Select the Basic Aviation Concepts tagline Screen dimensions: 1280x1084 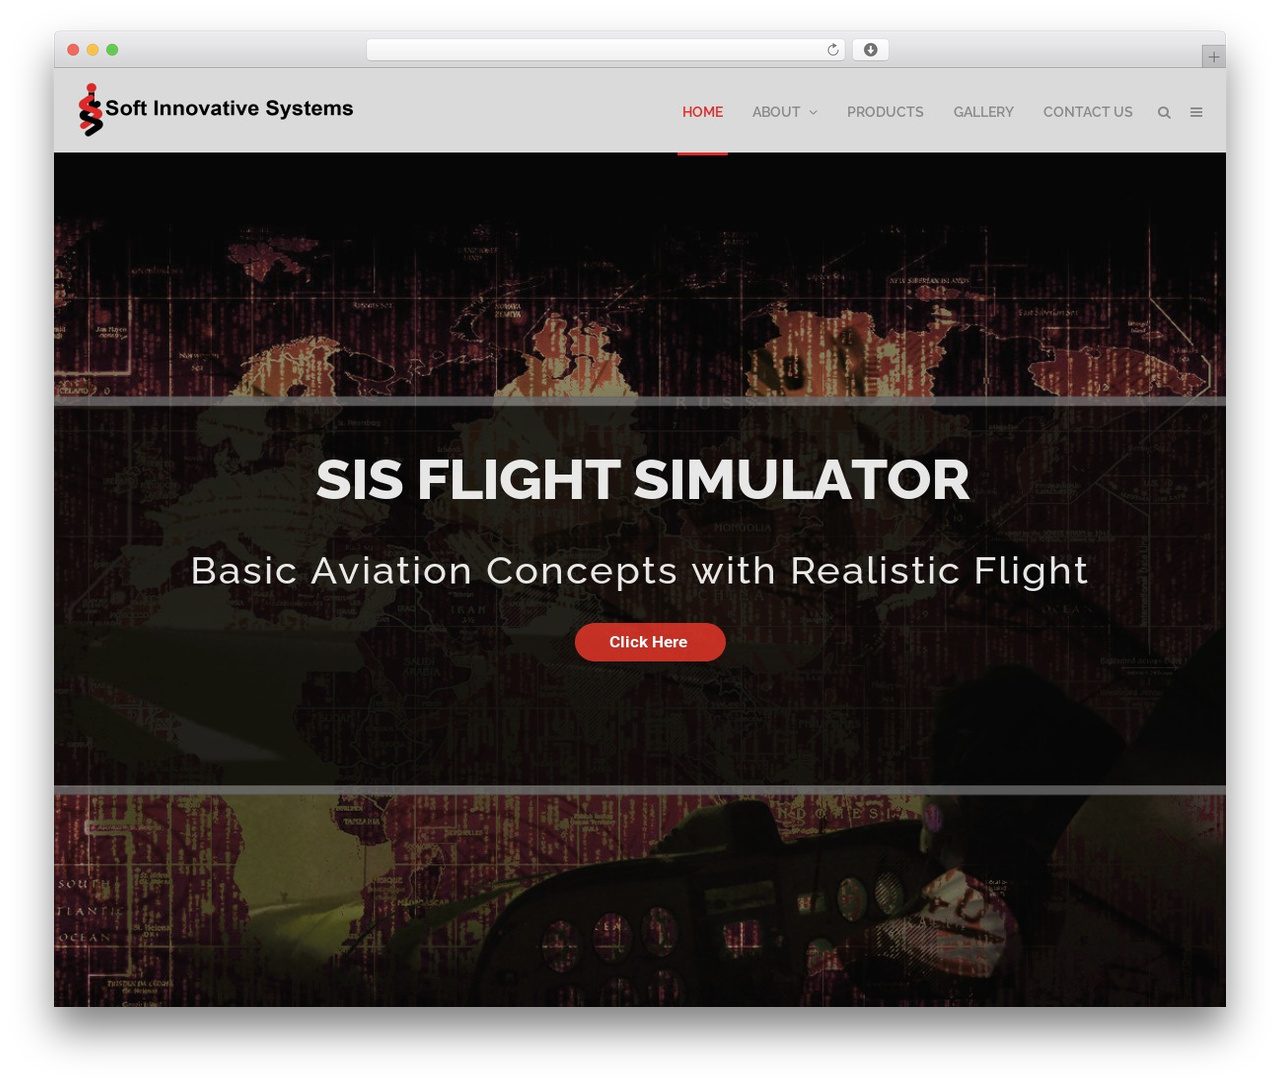point(640,571)
